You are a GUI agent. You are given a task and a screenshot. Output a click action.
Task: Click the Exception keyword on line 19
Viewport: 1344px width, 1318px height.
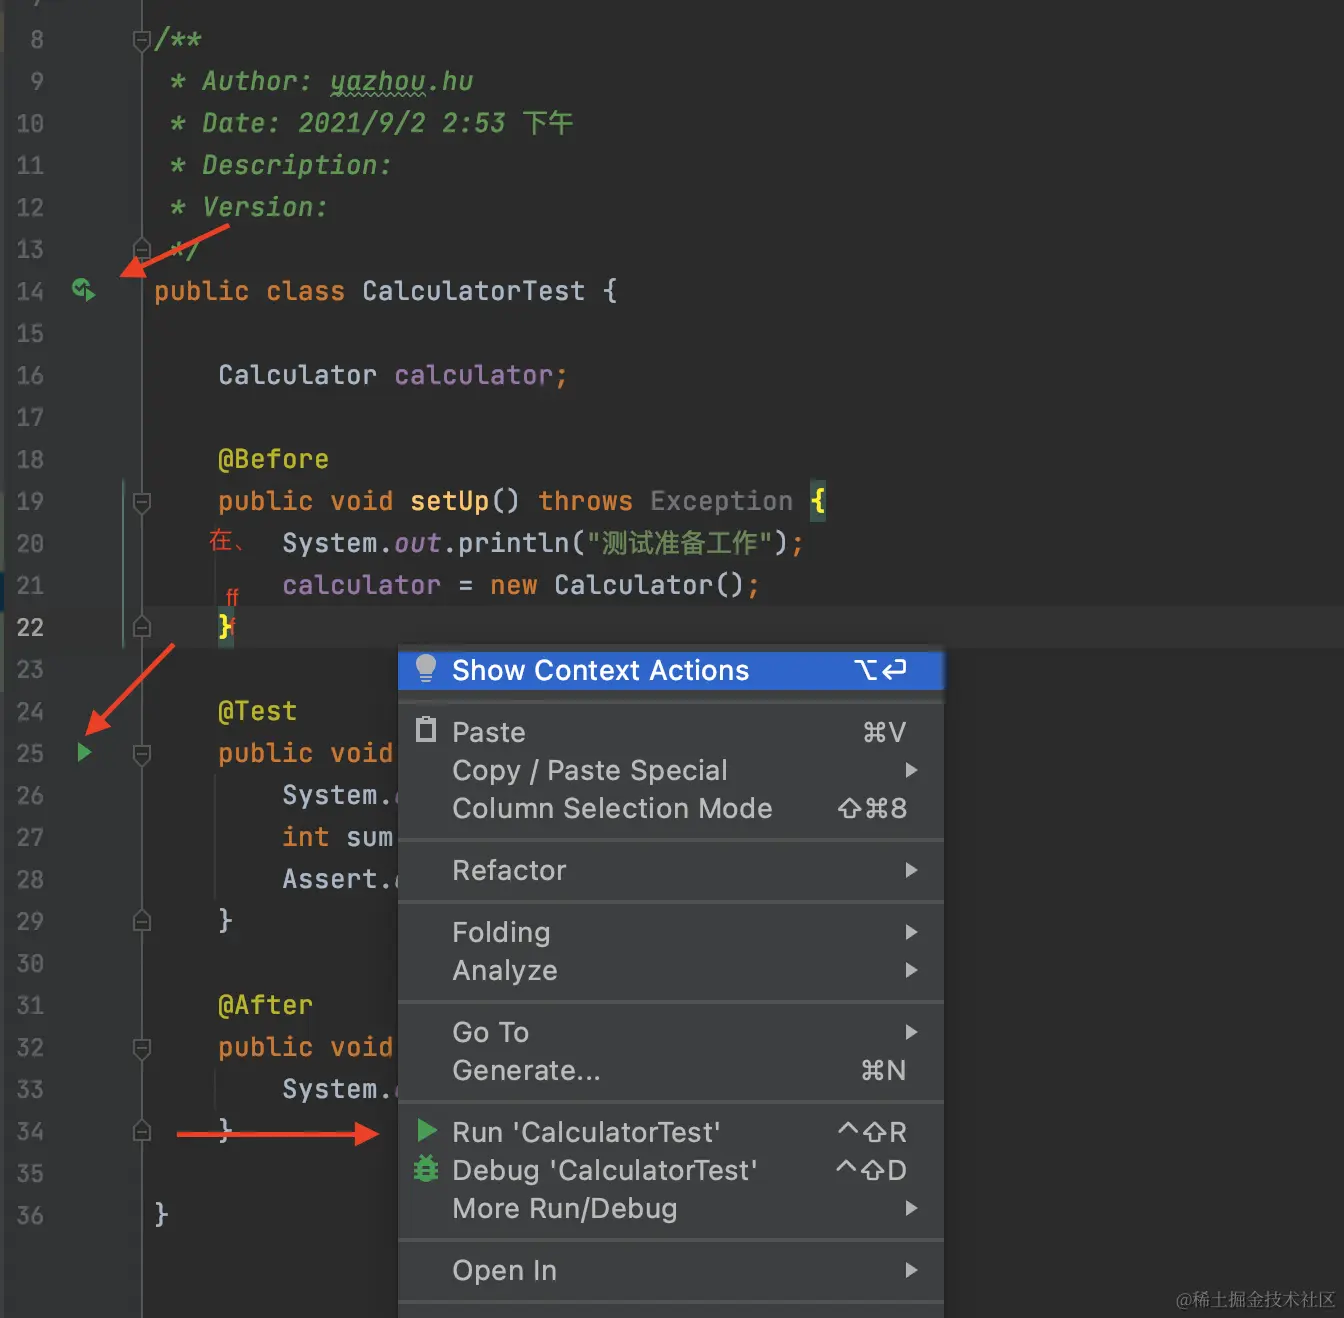point(721,501)
